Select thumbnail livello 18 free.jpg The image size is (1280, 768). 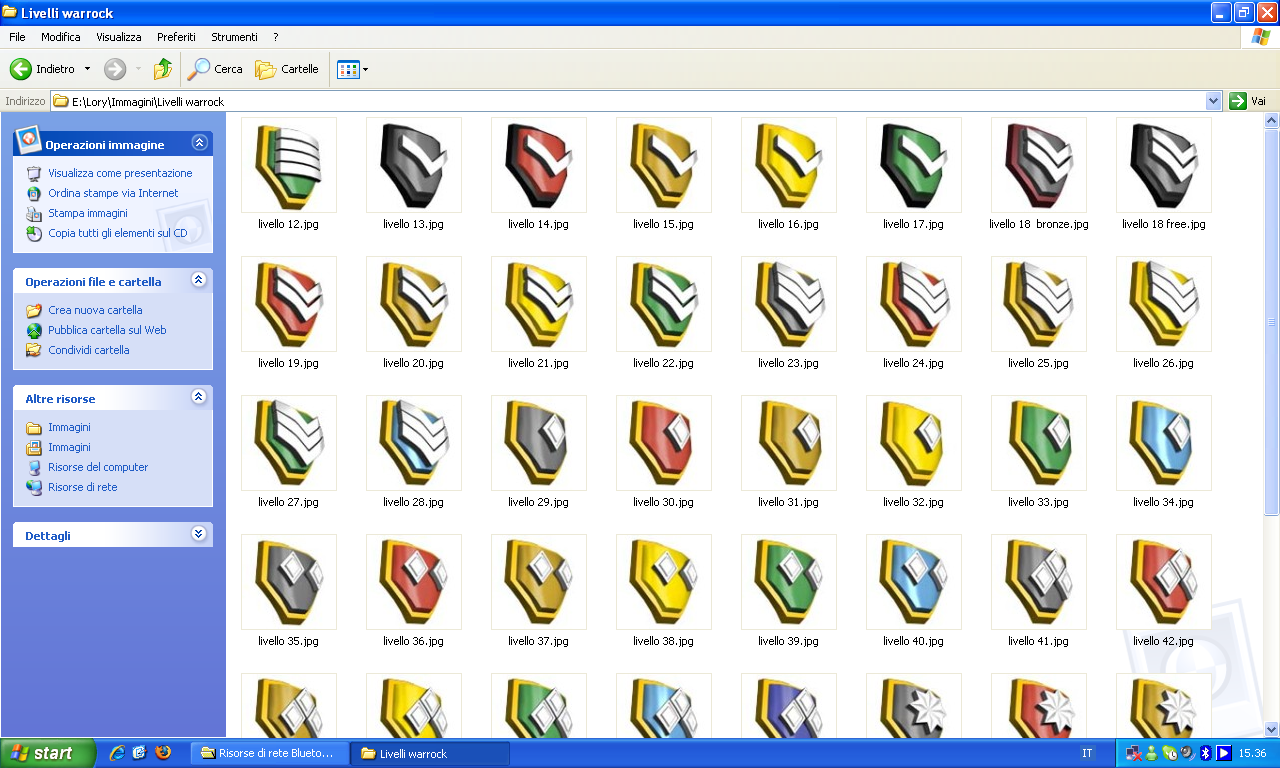click(1164, 165)
